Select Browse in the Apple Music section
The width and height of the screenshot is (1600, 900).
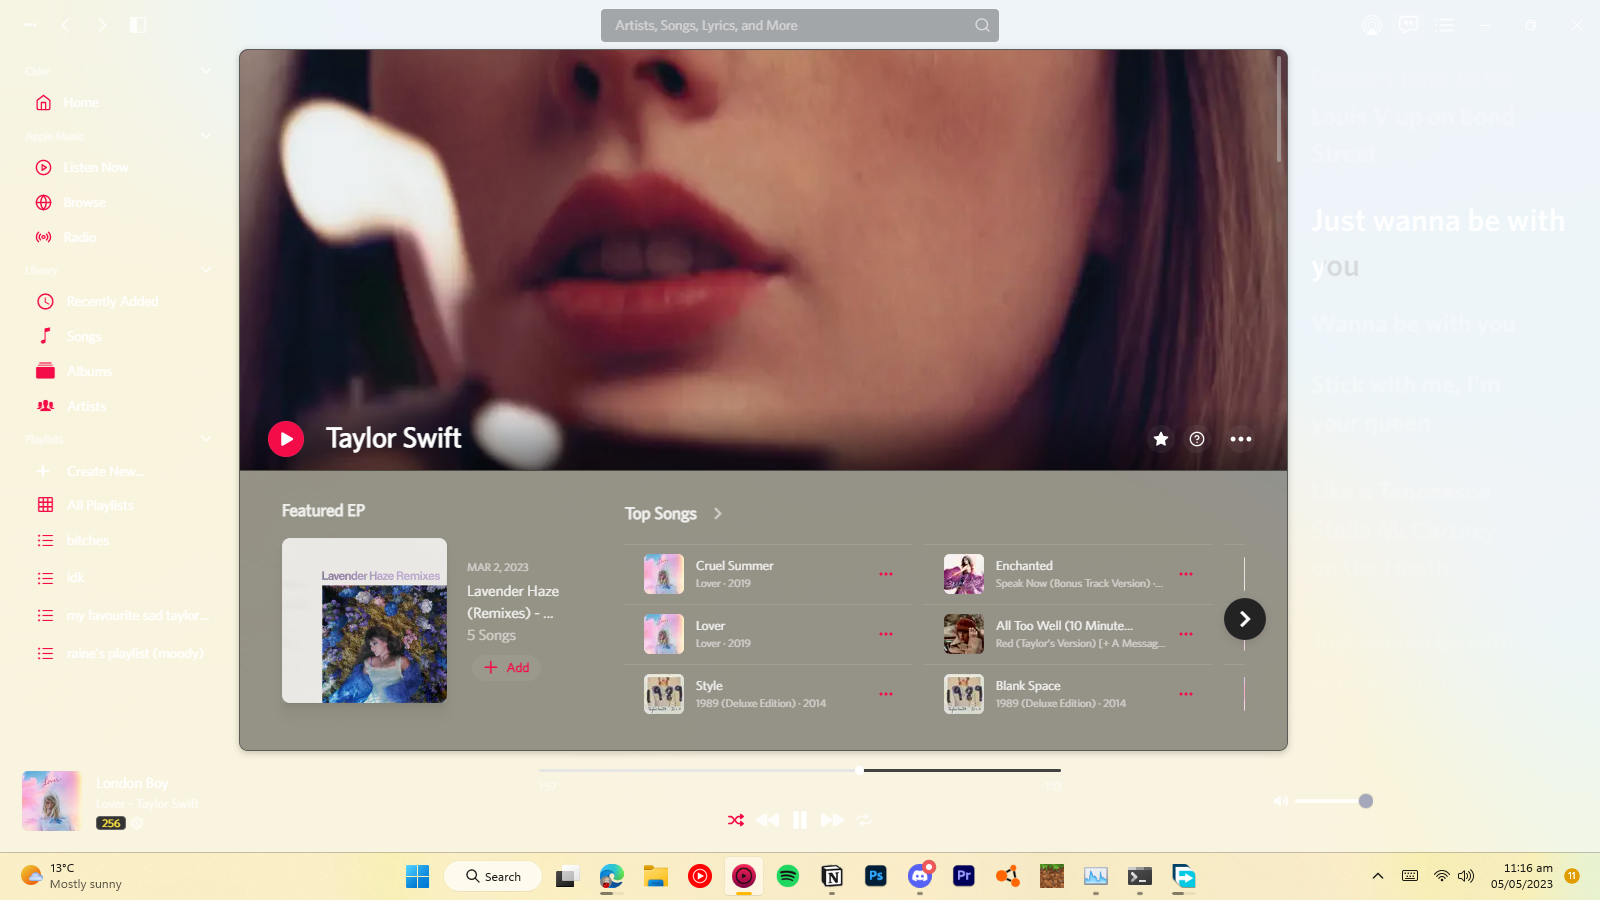(85, 202)
